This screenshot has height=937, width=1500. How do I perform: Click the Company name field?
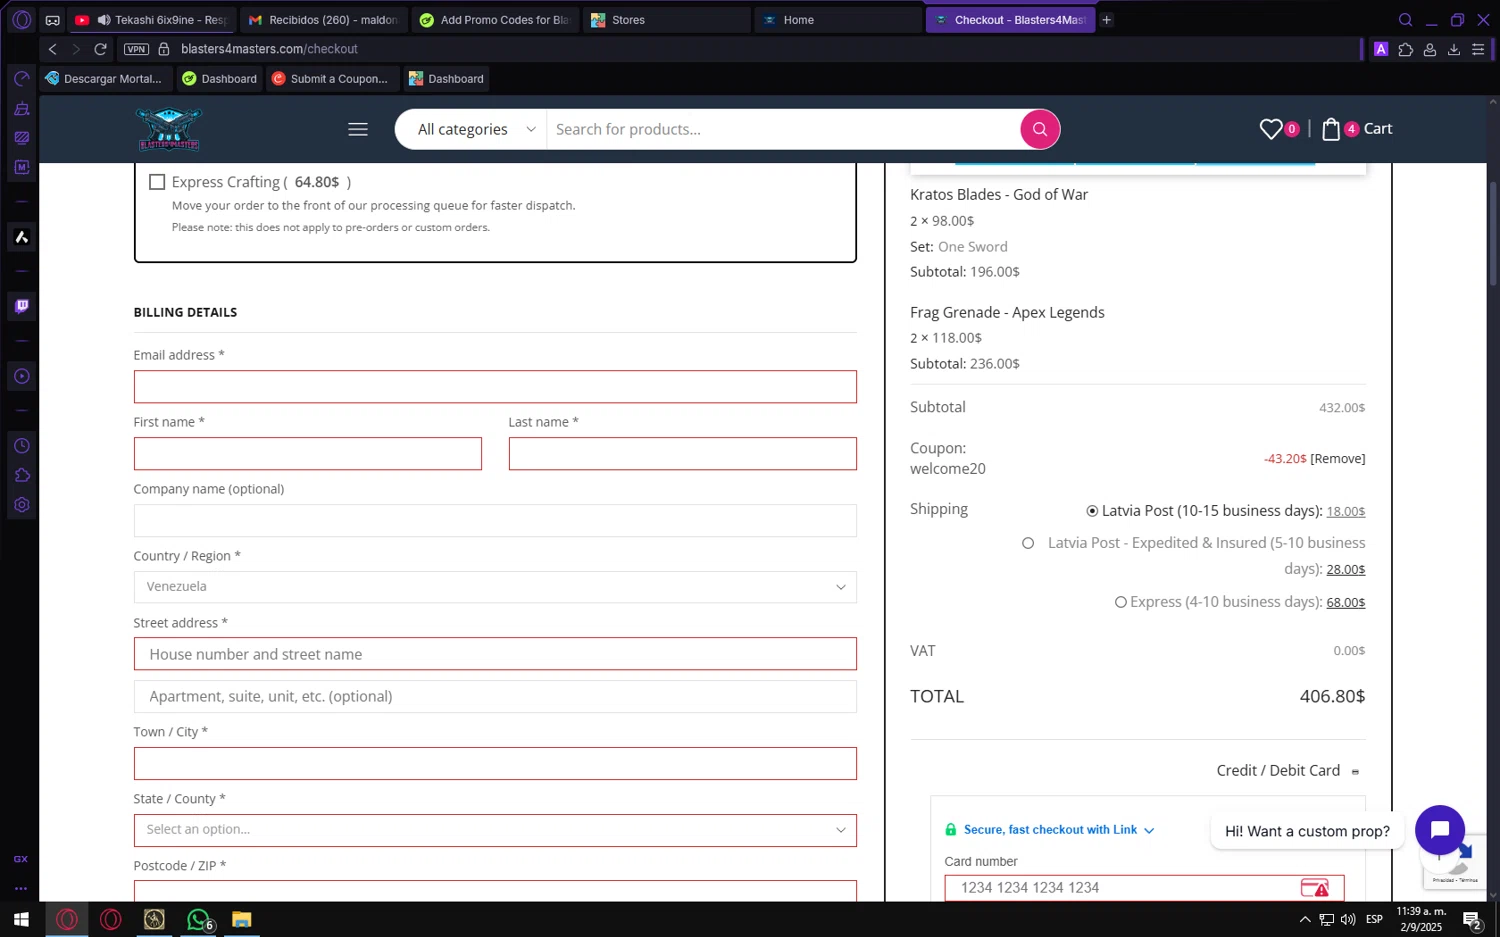495,521
